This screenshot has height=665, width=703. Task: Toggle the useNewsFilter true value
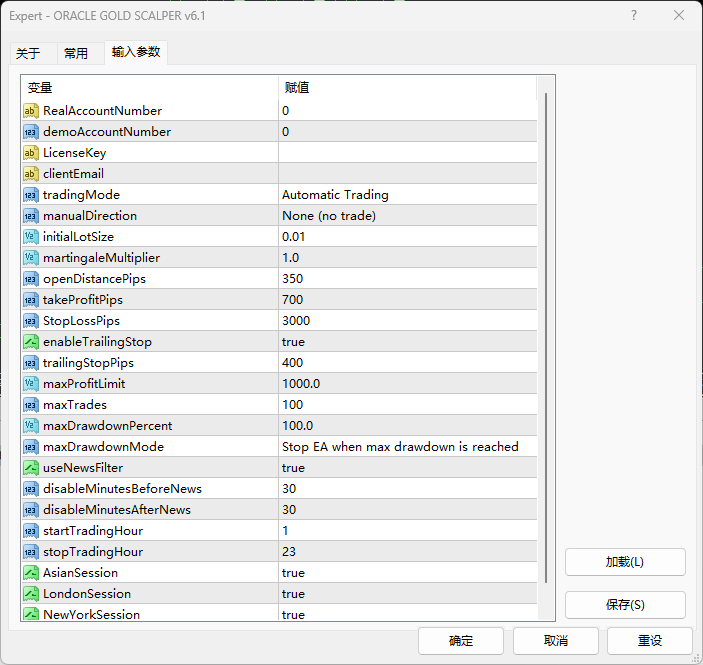point(408,468)
